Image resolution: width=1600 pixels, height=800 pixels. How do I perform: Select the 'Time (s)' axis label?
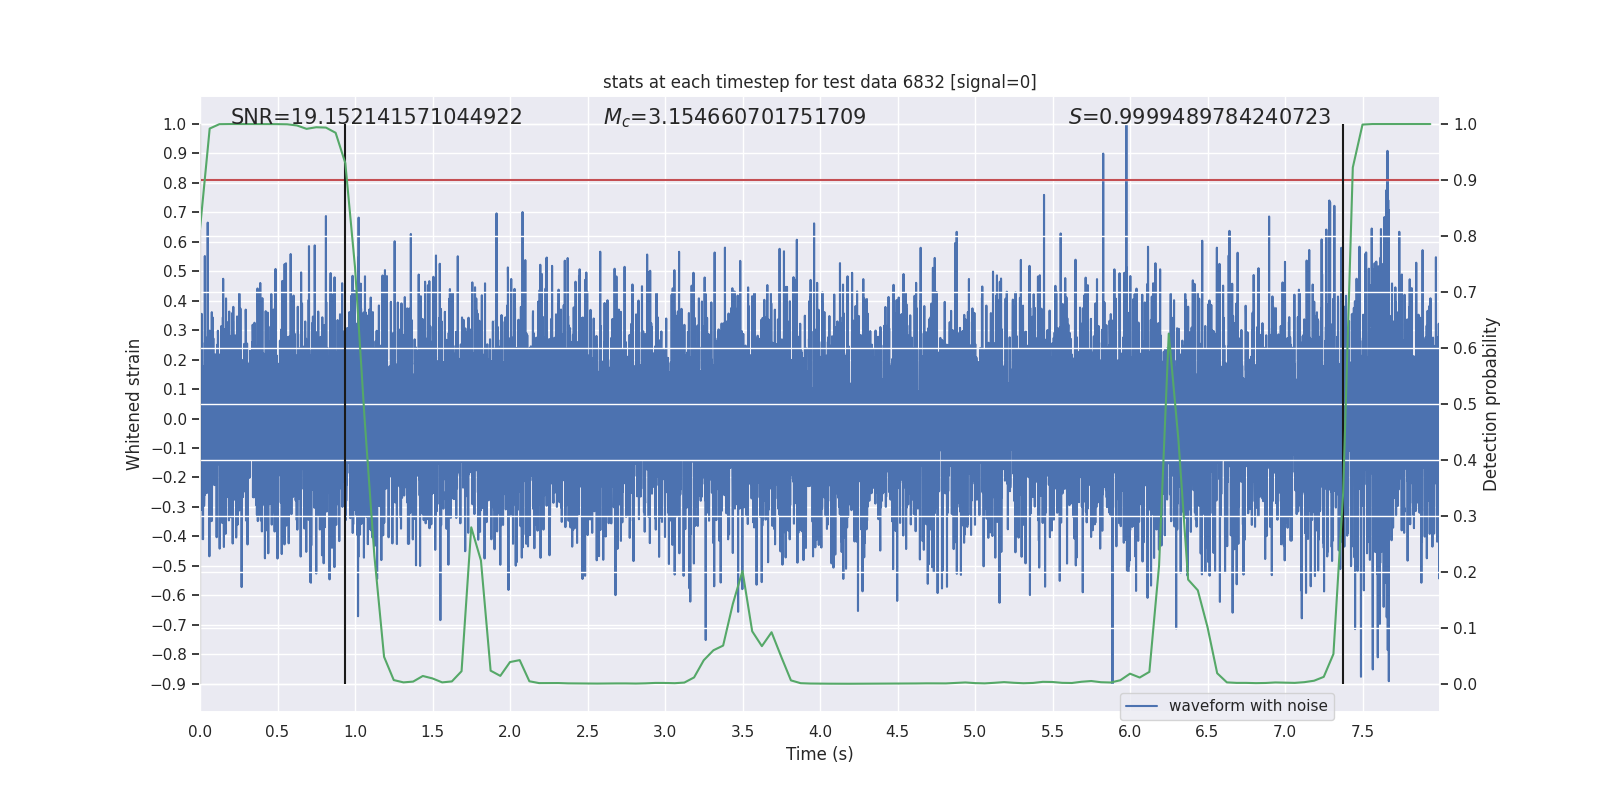820,754
